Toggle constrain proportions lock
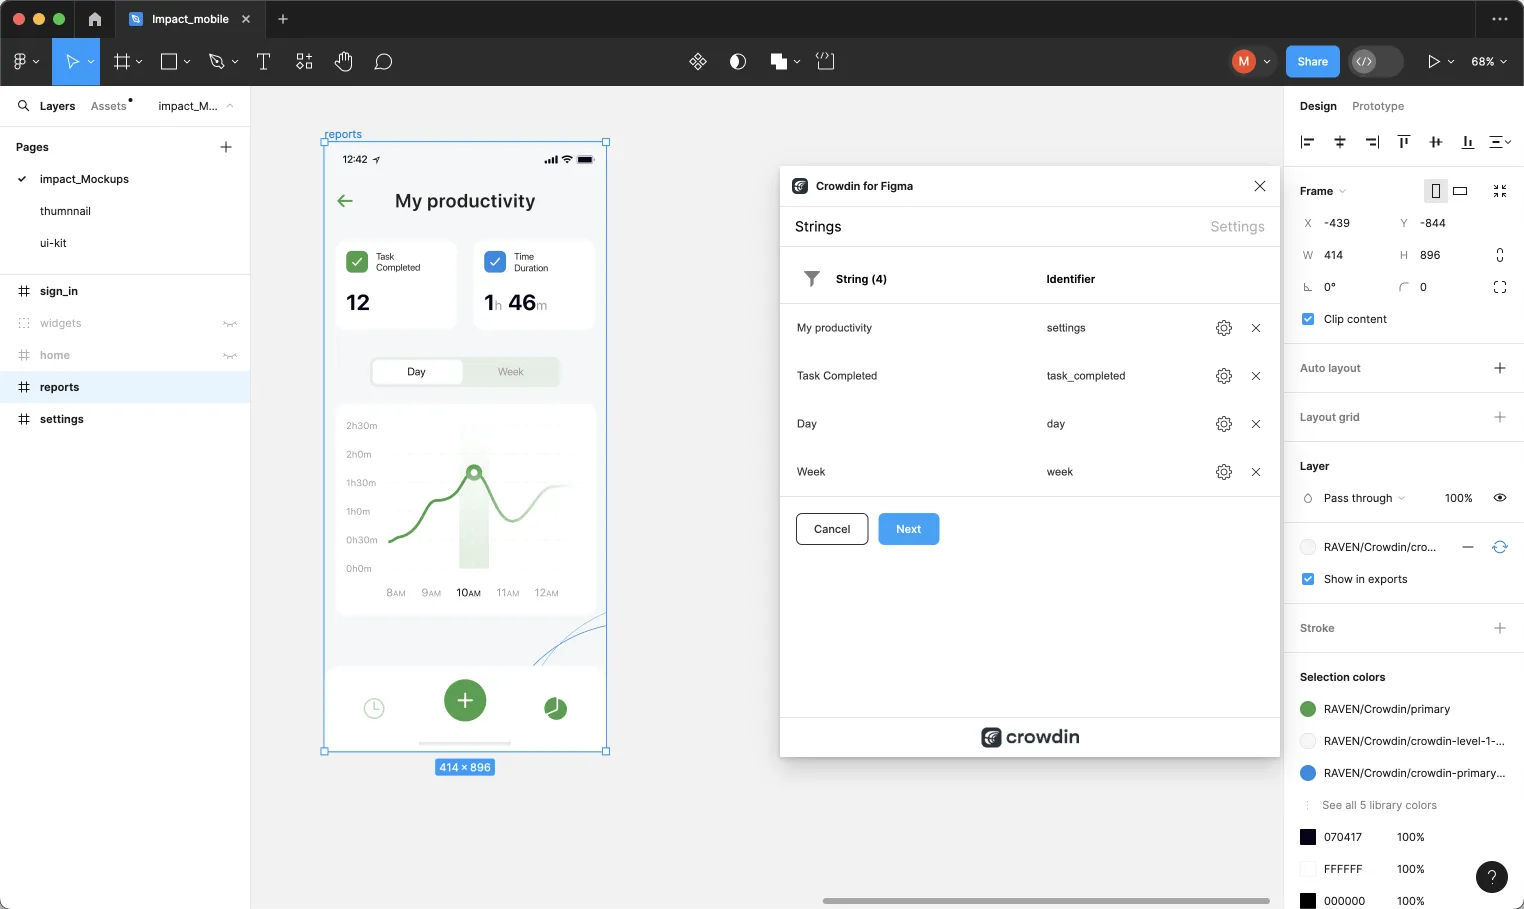Image resolution: width=1524 pixels, height=909 pixels. click(x=1500, y=255)
